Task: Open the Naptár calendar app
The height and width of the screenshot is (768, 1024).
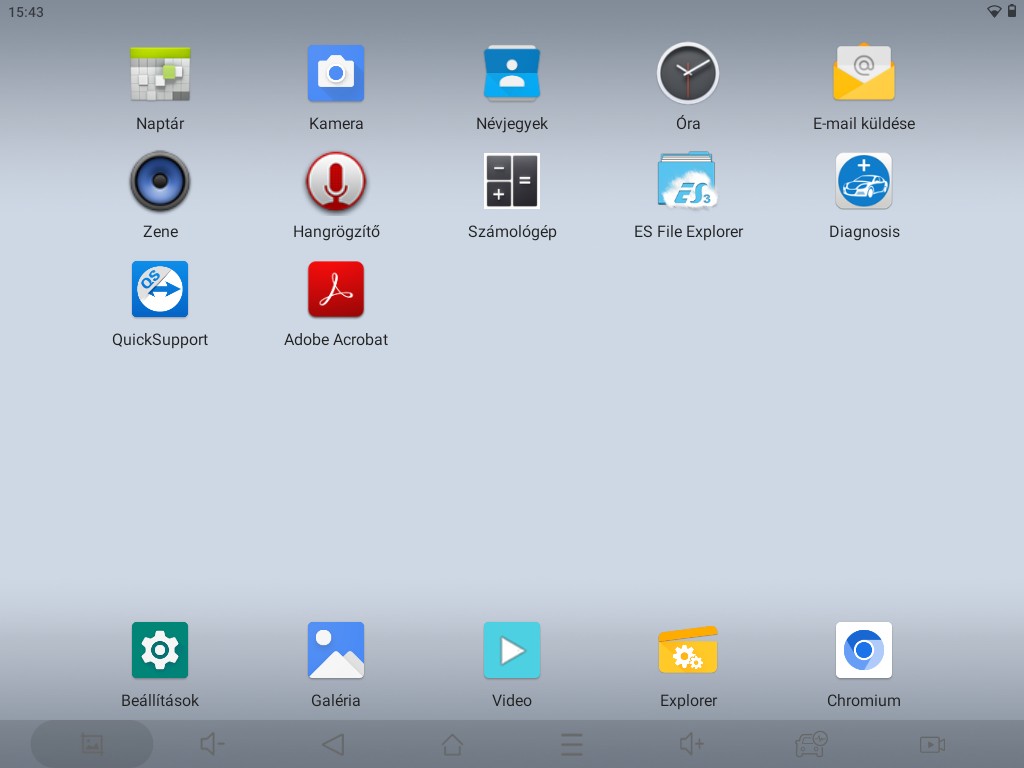Action: pyautogui.click(x=160, y=74)
